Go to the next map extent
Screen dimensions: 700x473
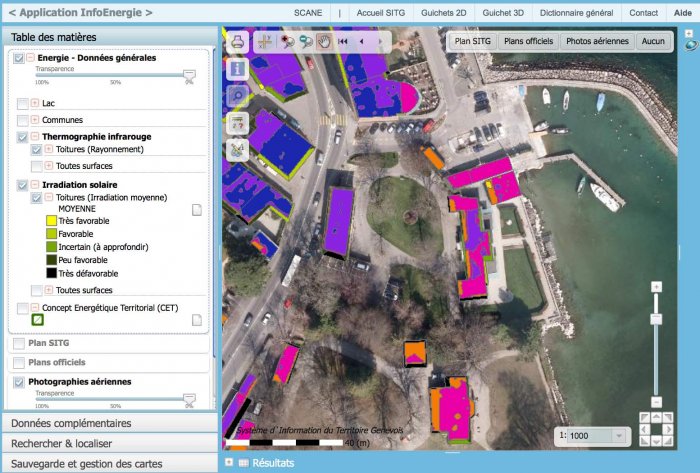[380, 41]
